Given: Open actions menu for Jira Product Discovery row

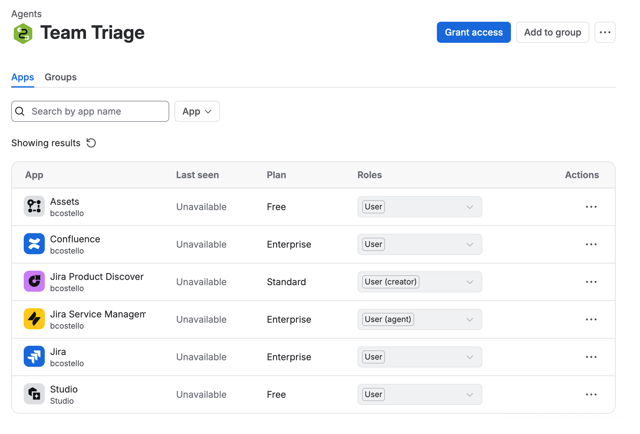Looking at the screenshot, I should tap(591, 282).
